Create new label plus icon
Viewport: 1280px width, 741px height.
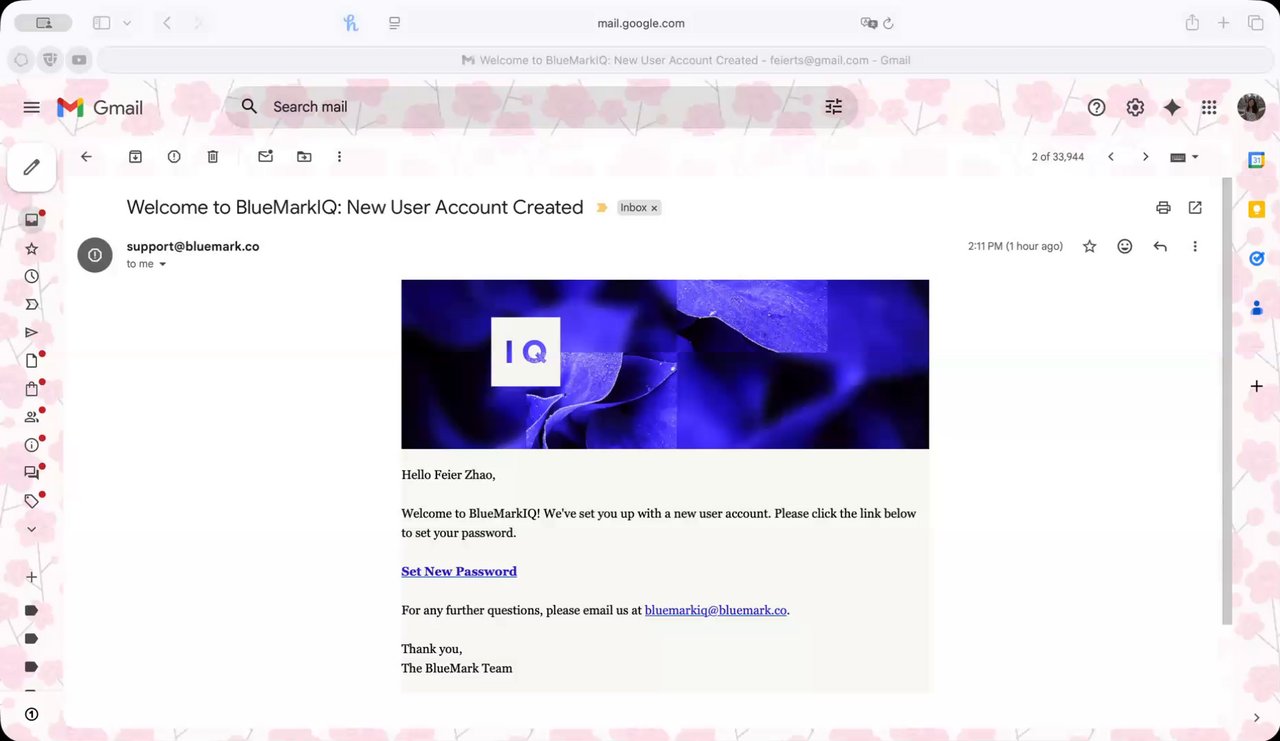coord(32,577)
